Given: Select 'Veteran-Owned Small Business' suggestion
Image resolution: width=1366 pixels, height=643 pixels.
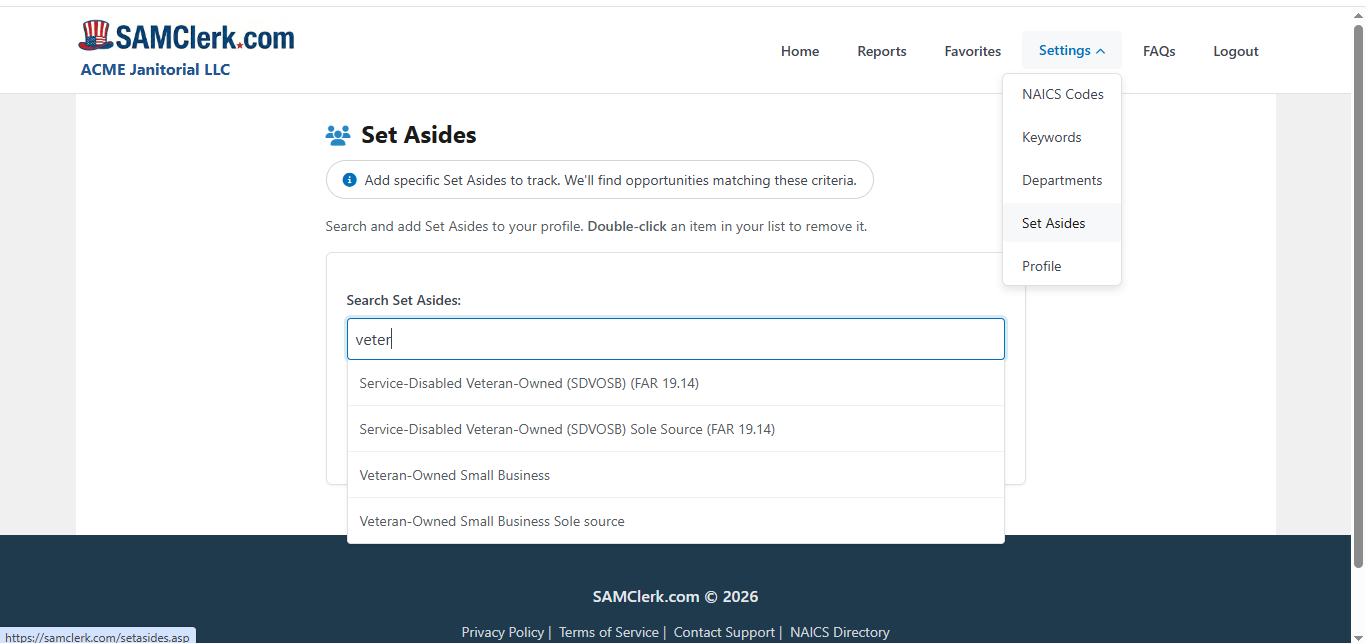Looking at the screenshot, I should (x=454, y=475).
